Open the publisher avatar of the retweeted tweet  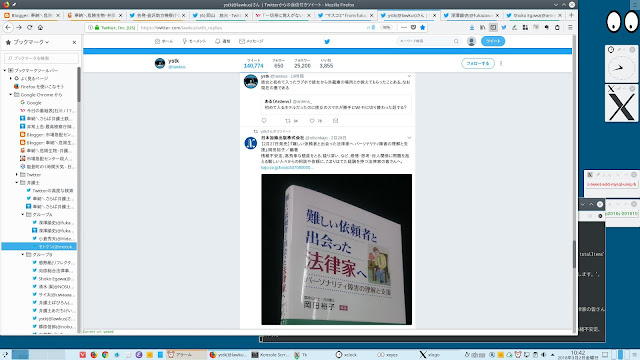(251, 143)
